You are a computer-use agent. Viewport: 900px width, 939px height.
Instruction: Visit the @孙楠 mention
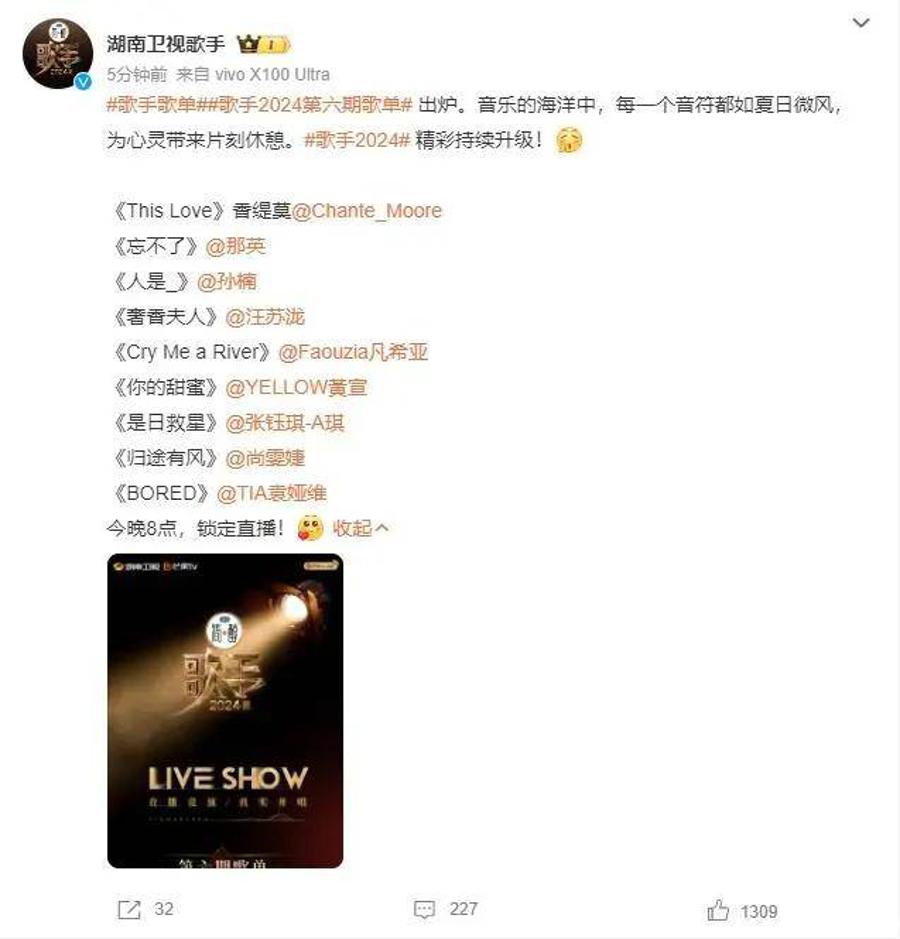[x=226, y=281]
